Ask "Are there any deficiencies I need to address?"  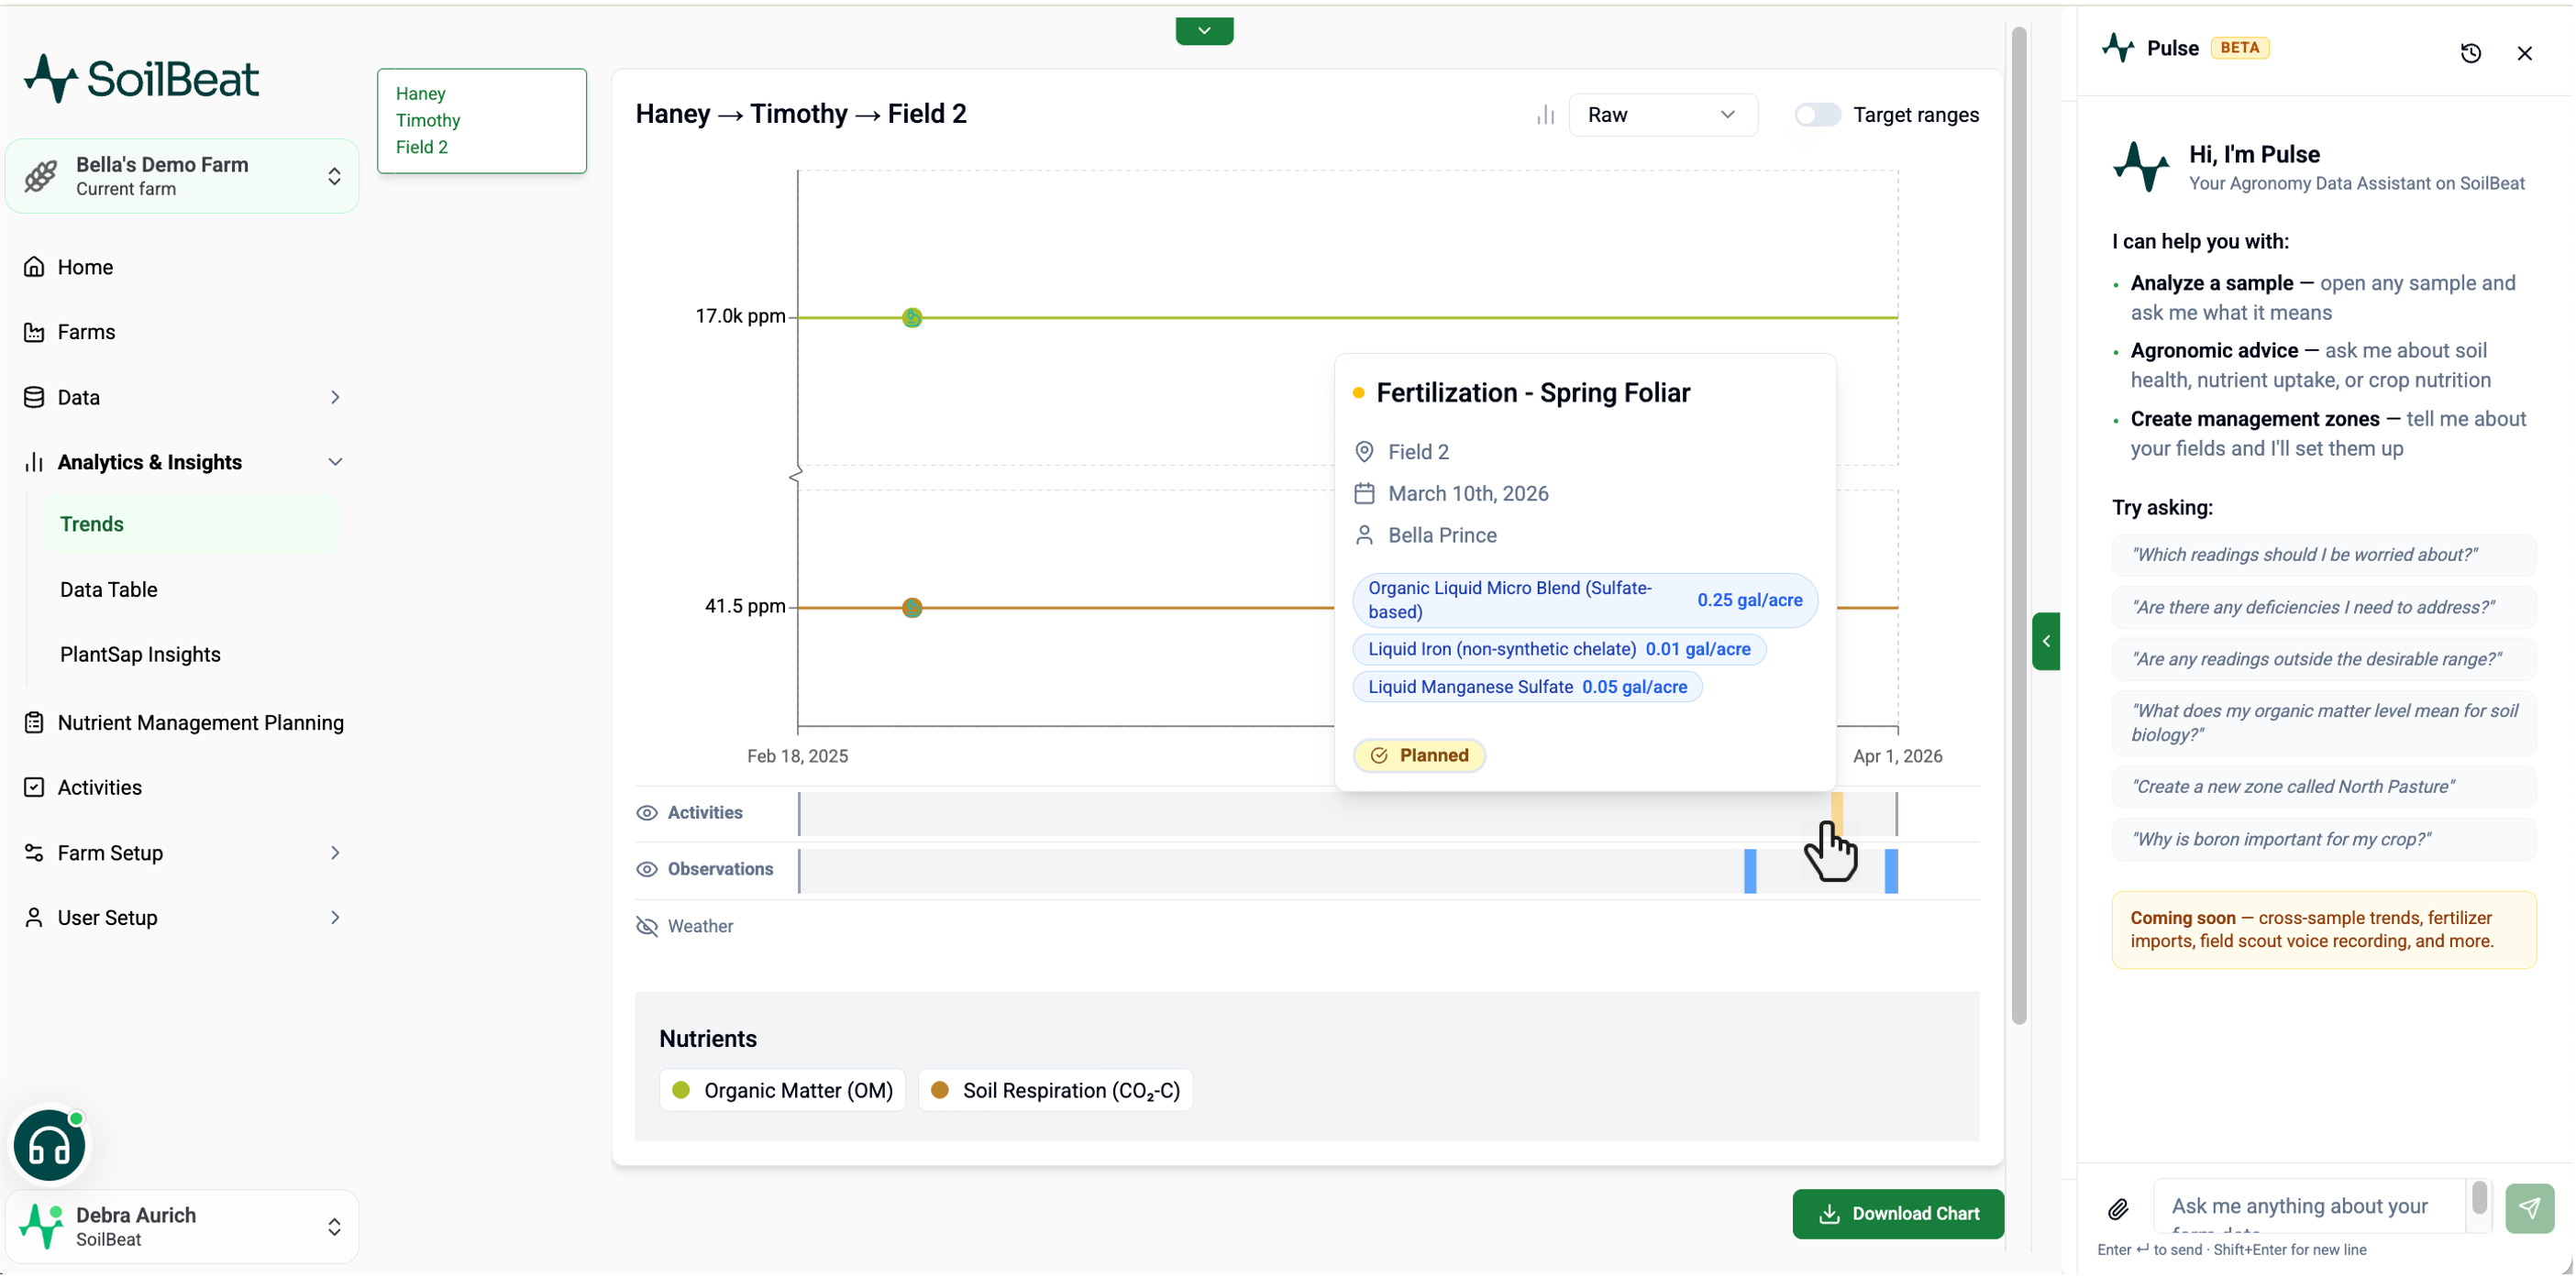2323,607
